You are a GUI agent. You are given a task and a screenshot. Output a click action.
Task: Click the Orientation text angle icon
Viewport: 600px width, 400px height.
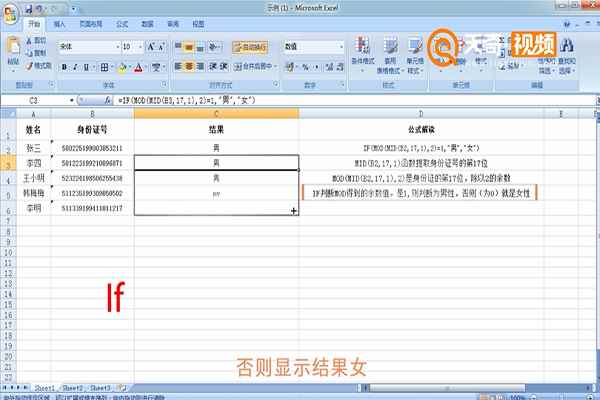(x=213, y=47)
